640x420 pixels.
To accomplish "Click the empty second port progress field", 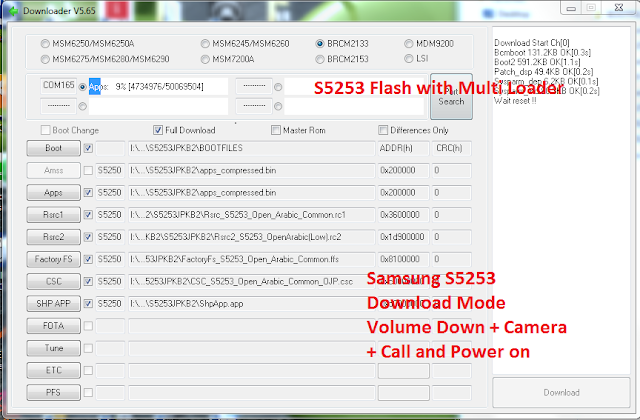I will coord(158,107).
